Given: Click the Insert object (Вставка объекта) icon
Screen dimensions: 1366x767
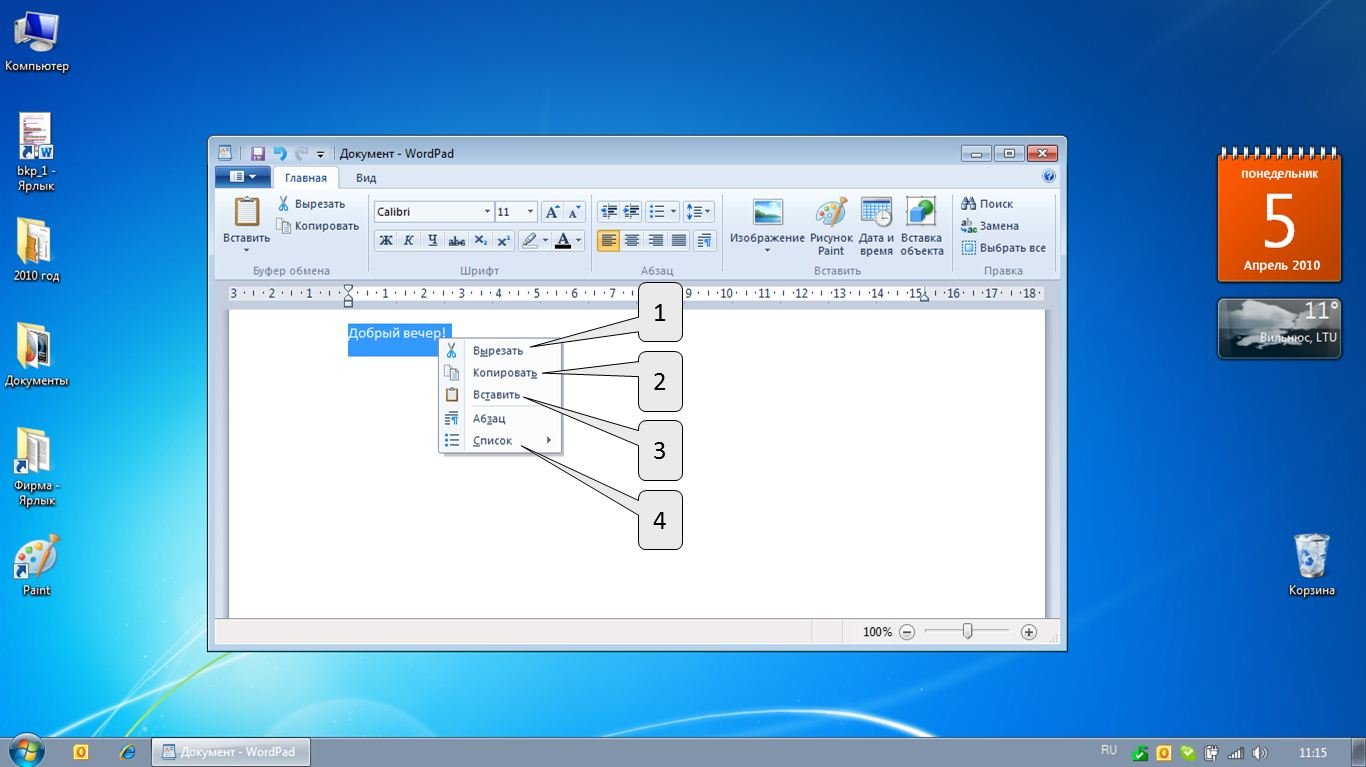Looking at the screenshot, I should pos(921,226).
